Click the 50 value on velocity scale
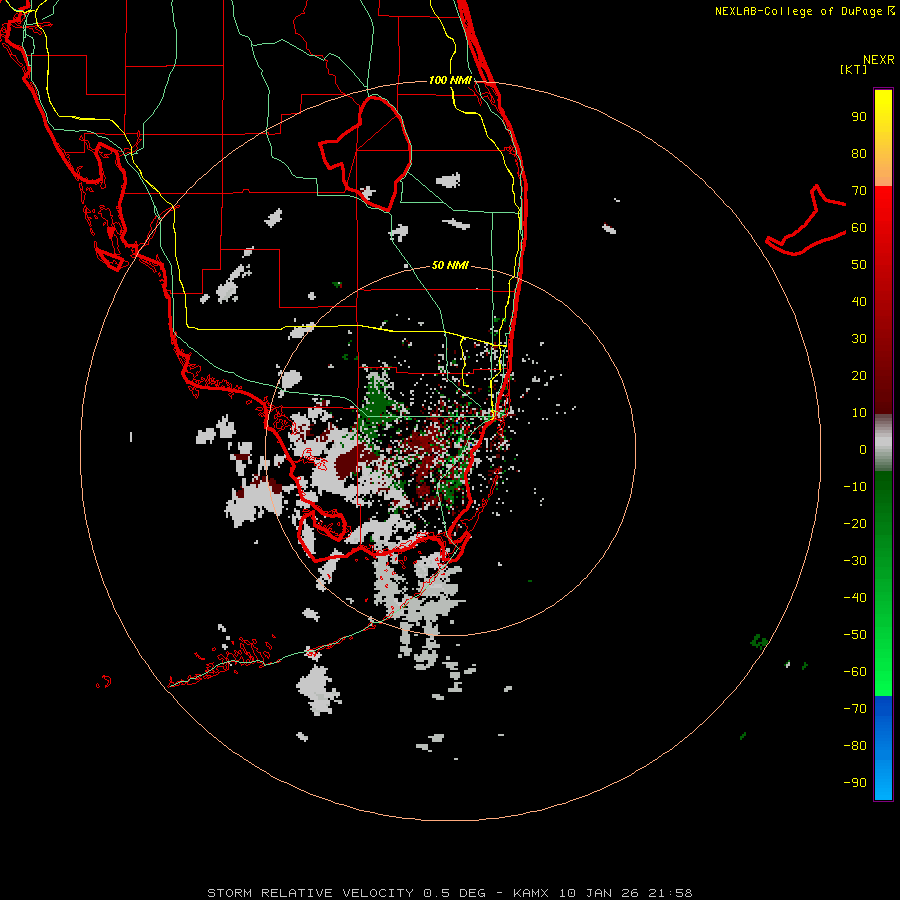The width and height of the screenshot is (900, 900). coord(859,265)
